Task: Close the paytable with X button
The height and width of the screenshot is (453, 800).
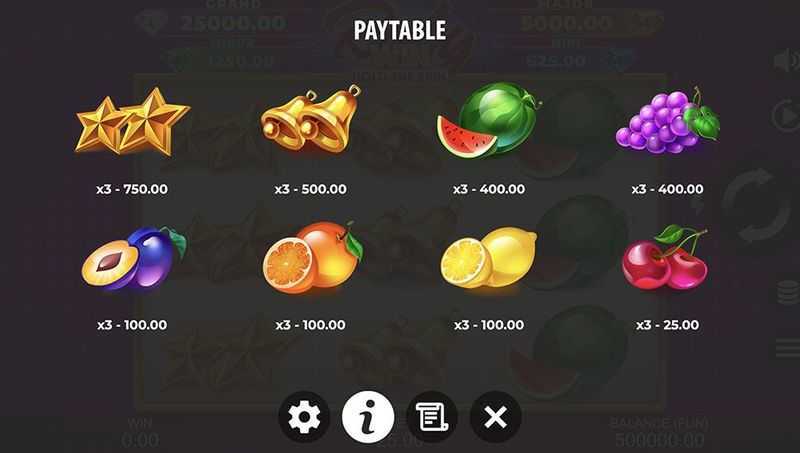Action: 495,417
